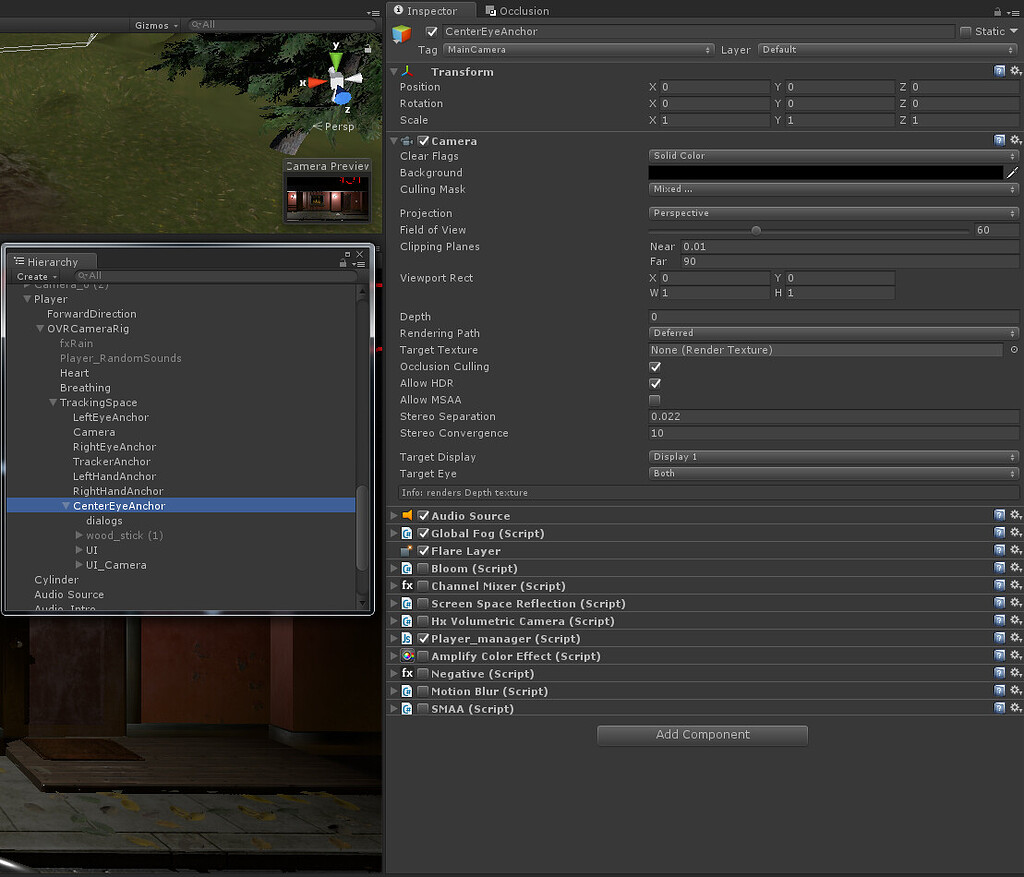
Task: Click the fx icon next to Channel Mixer
Action: pyautogui.click(x=407, y=585)
